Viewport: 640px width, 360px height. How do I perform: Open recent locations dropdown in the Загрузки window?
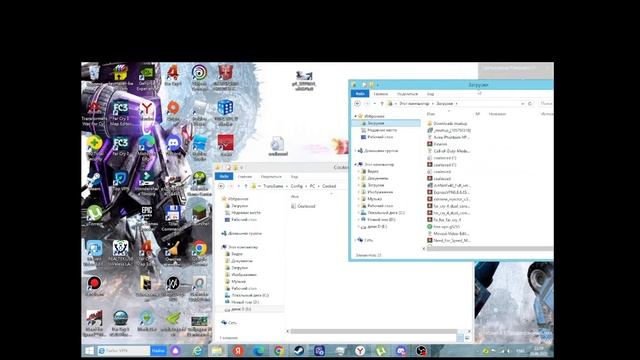click(375, 104)
